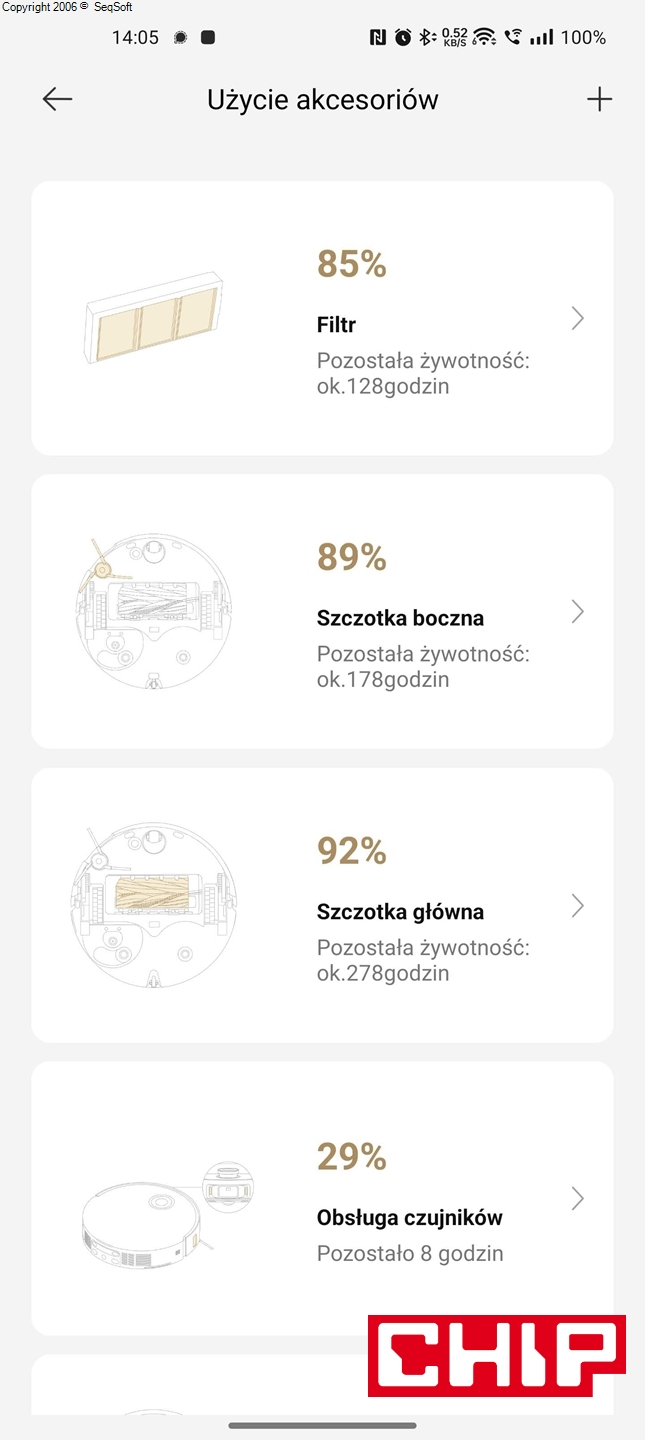This screenshot has width=645, height=1440.
Task: Expand the Obsługa czujników chevron arrow
Action: (x=577, y=1199)
